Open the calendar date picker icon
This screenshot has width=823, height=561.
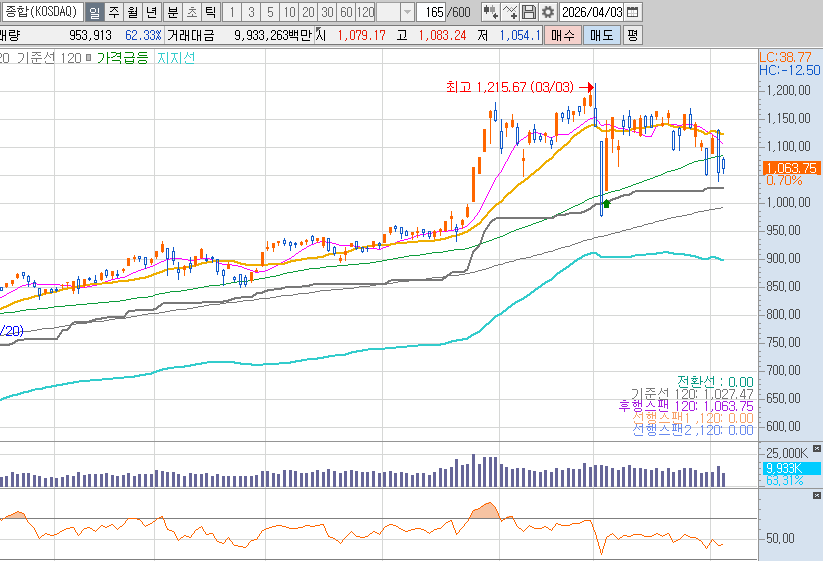click(x=633, y=12)
